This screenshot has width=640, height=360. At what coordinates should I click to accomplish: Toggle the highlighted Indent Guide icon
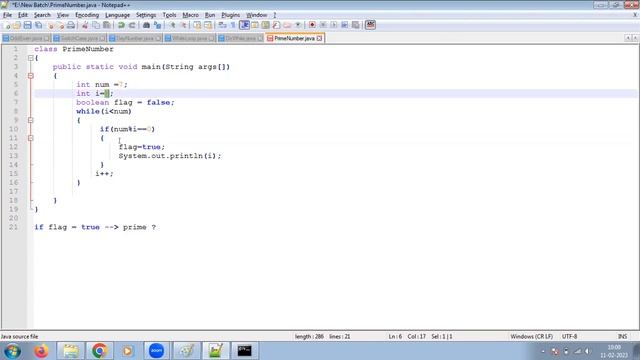pos(244,25)
